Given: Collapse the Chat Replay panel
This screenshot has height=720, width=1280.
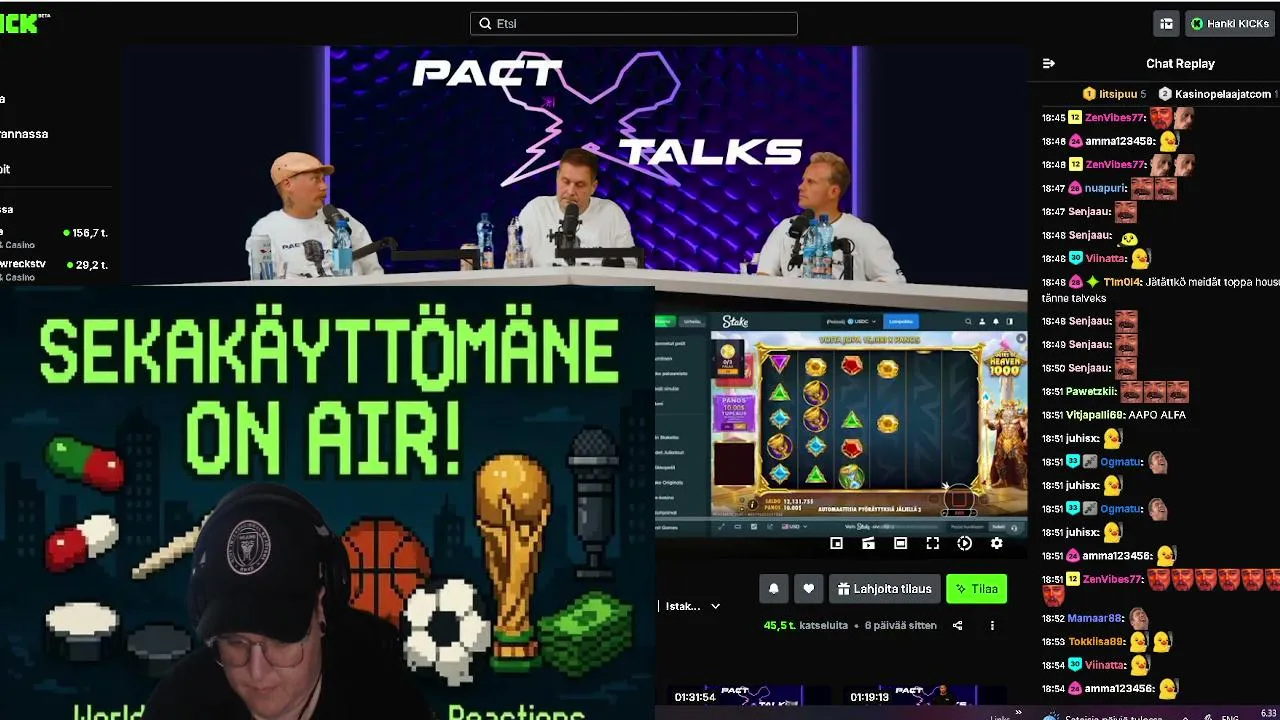Looking at the screenshot, I should (1048, 63).
